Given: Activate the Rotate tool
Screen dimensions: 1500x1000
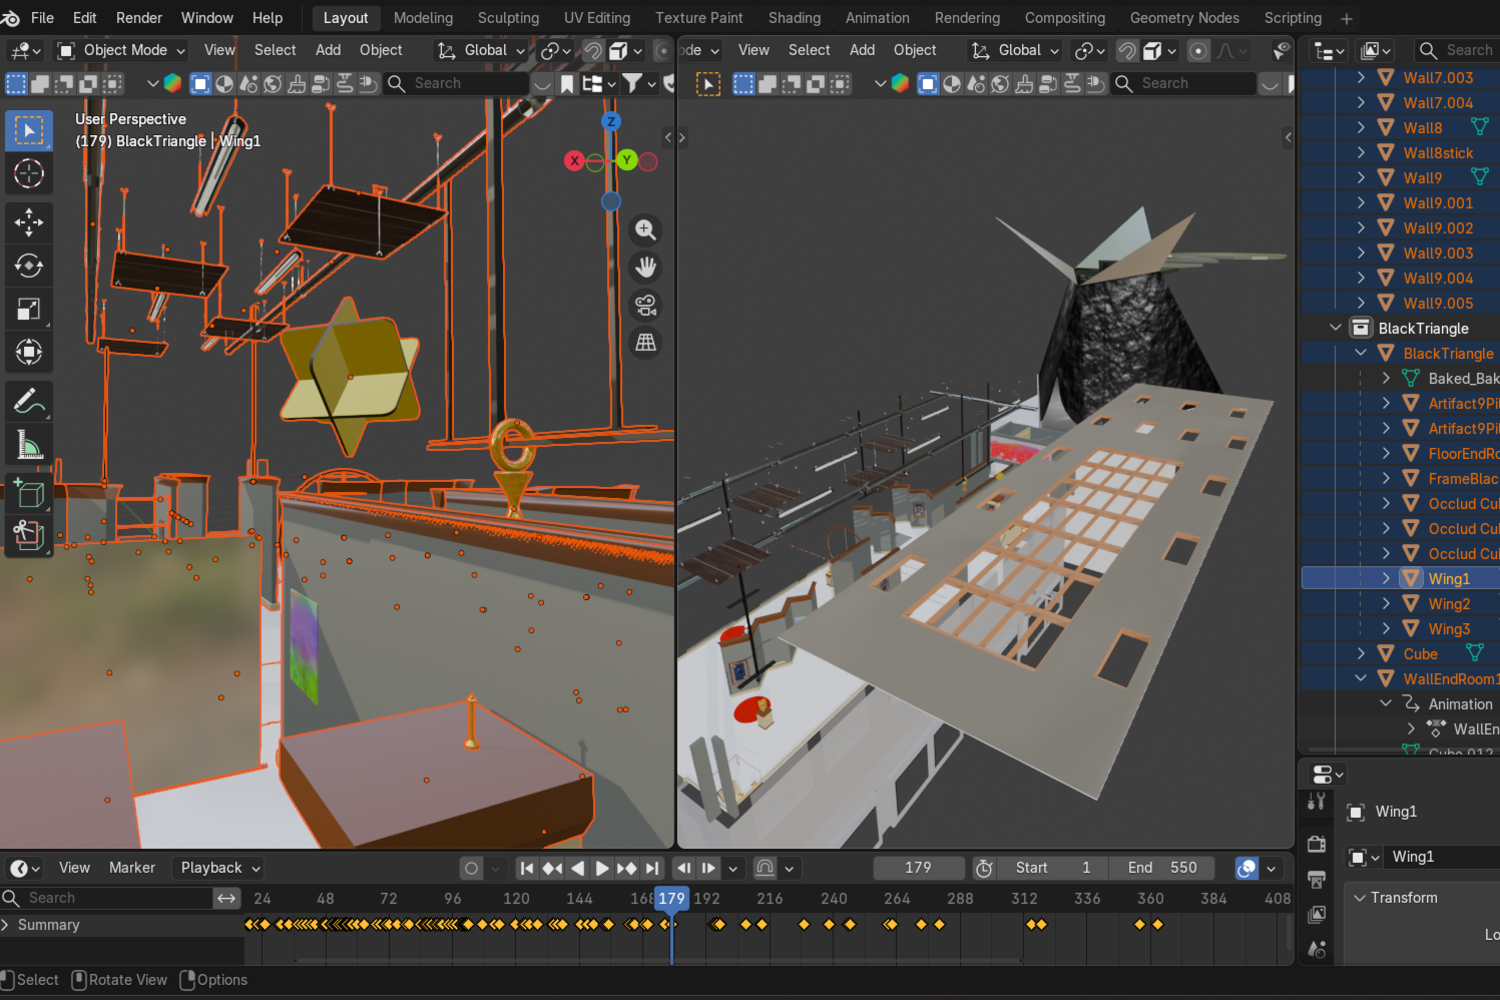Looking at the screenshot, I should (x=29, y=266).
